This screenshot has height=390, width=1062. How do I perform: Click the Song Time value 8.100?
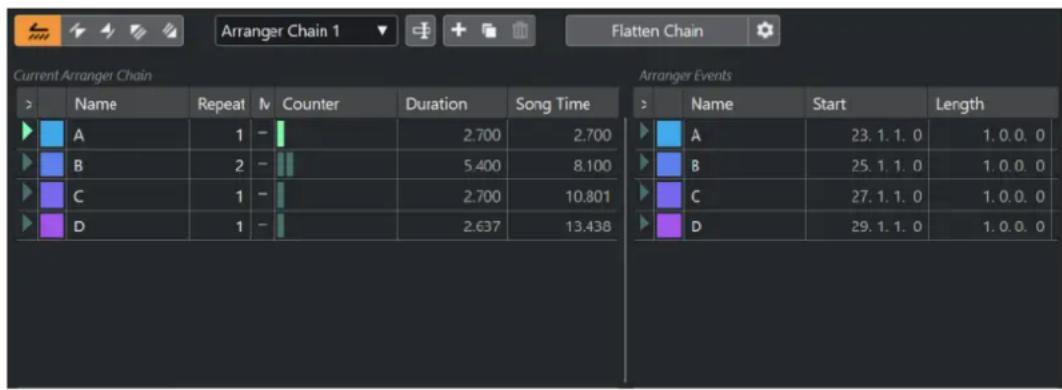point(591,166)
